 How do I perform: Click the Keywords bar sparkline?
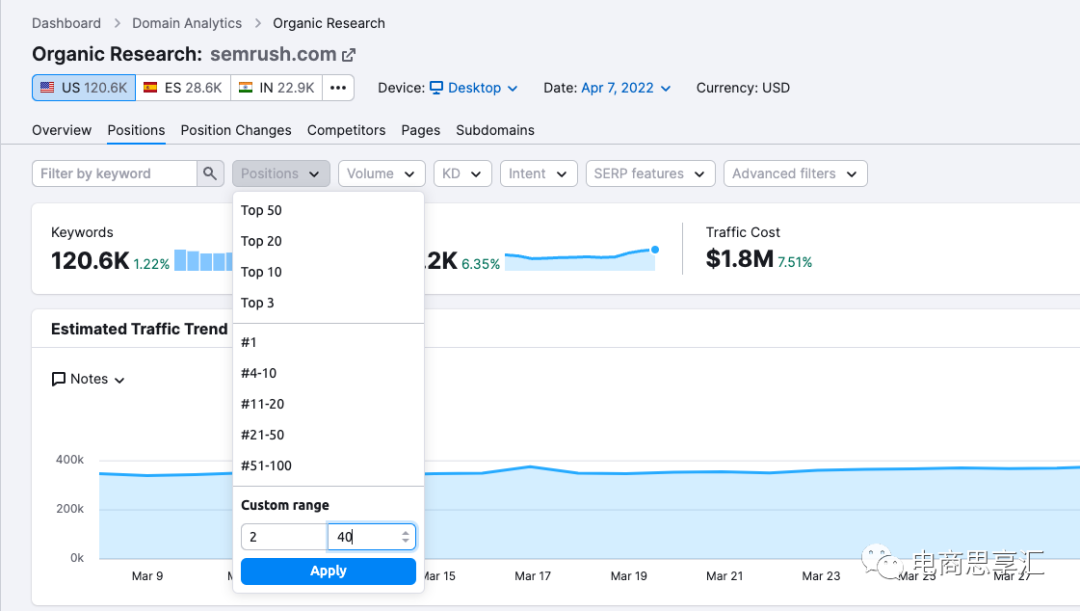203,260
